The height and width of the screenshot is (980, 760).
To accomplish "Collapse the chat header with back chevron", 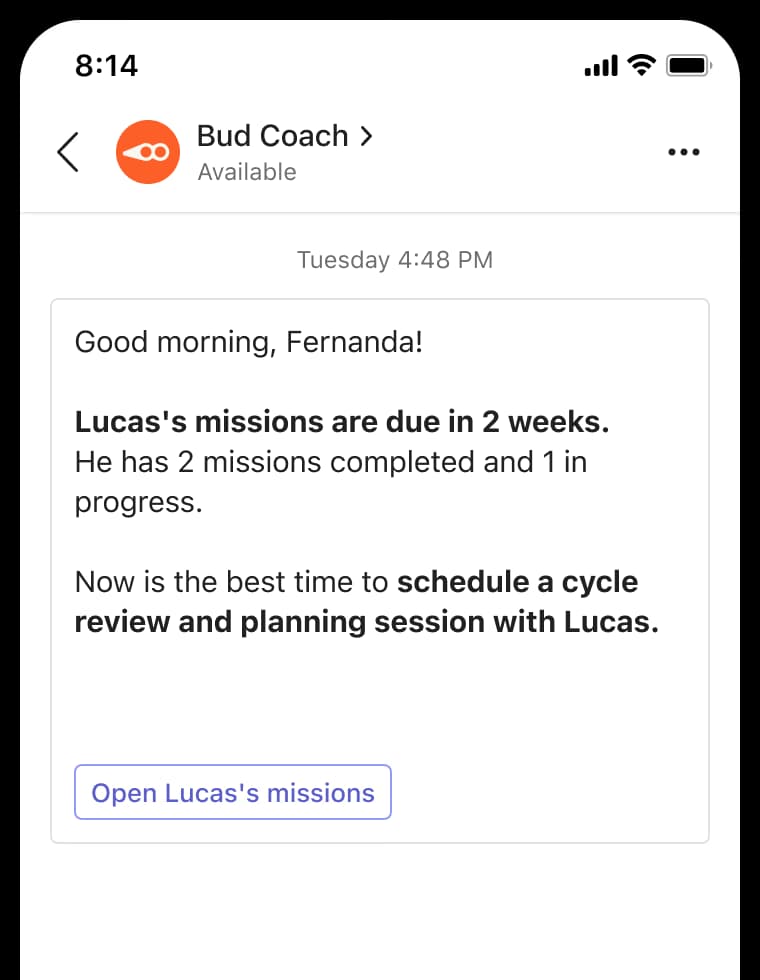I will tap(68, 152).
